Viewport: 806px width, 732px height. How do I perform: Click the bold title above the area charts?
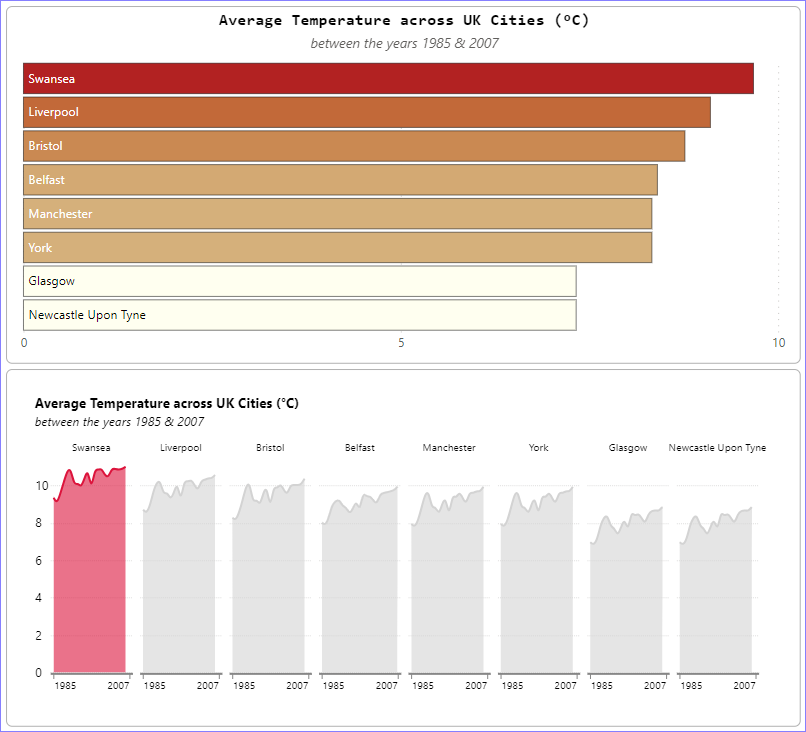166,404
